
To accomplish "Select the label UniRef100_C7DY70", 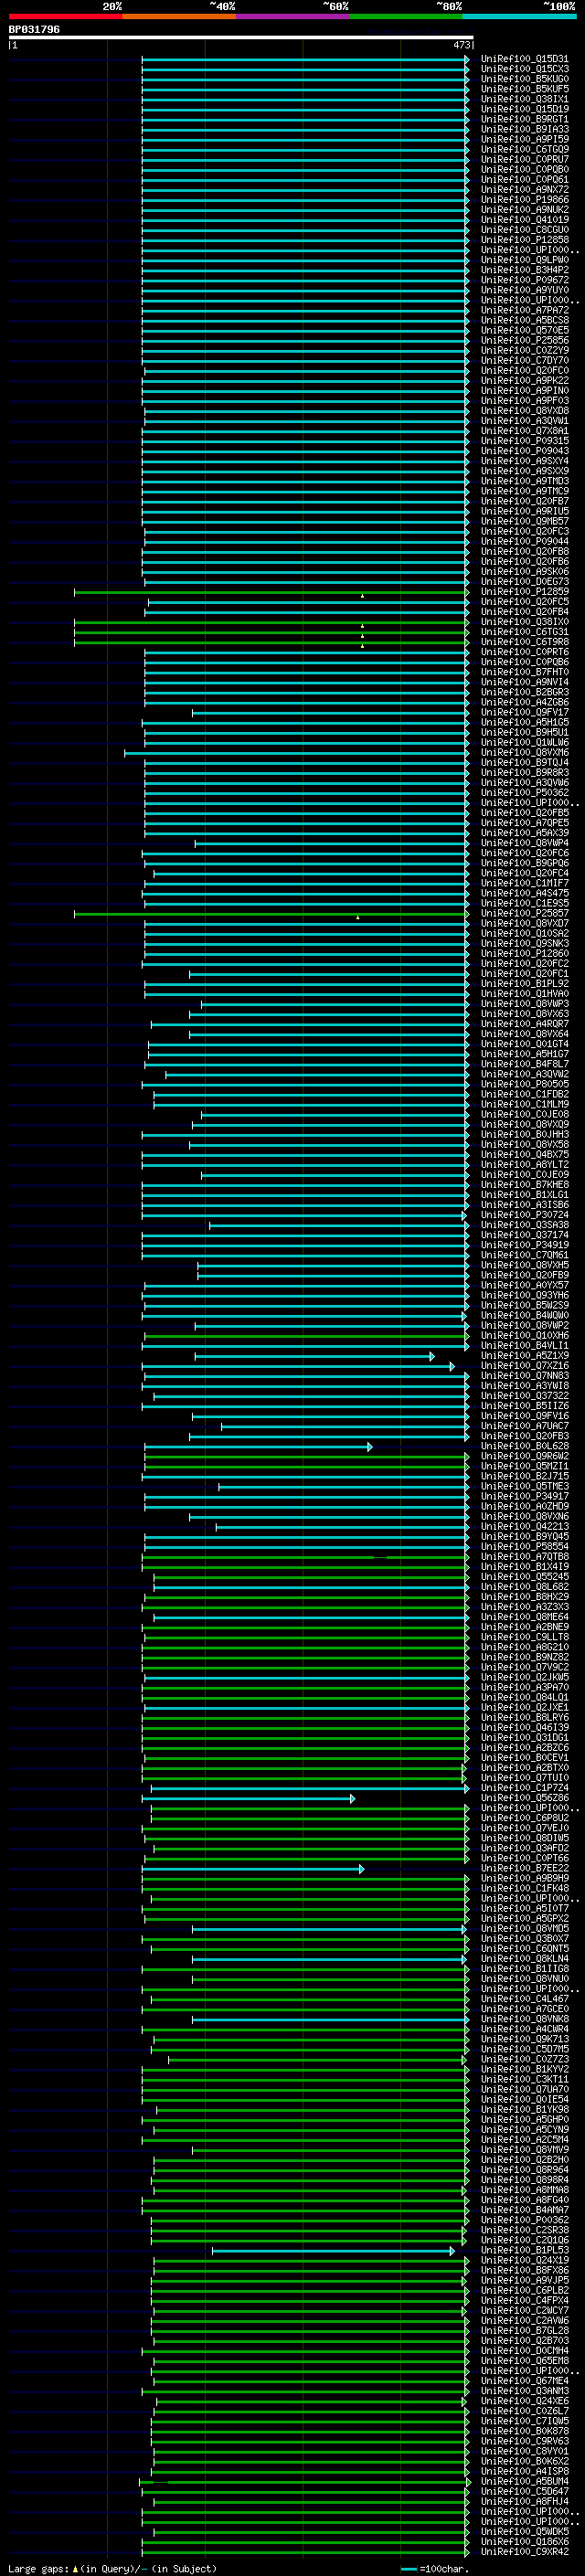I will (x=524, y=360).
